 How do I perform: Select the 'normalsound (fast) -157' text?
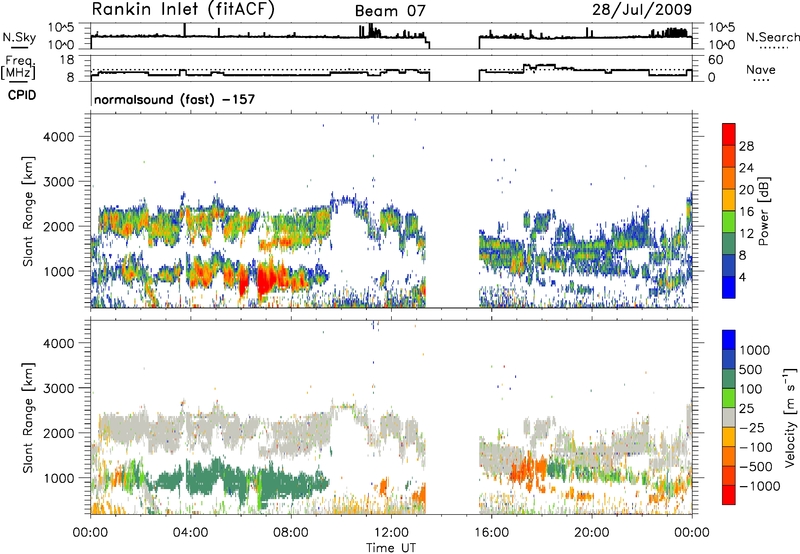tap(174, 99)
